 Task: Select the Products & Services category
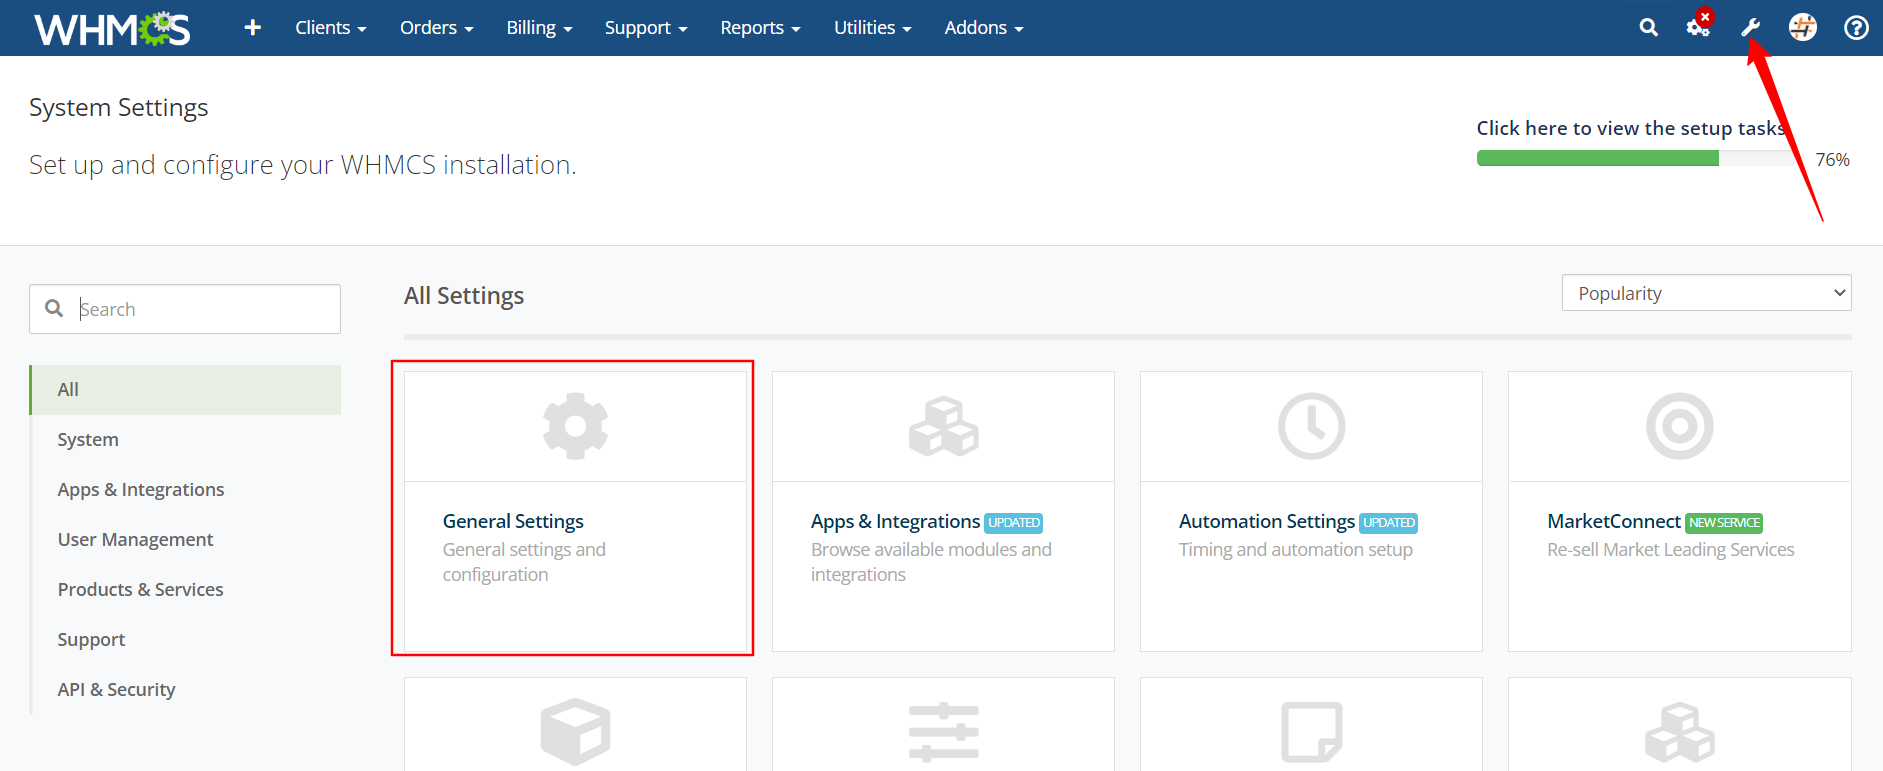[x=140, y=590]
